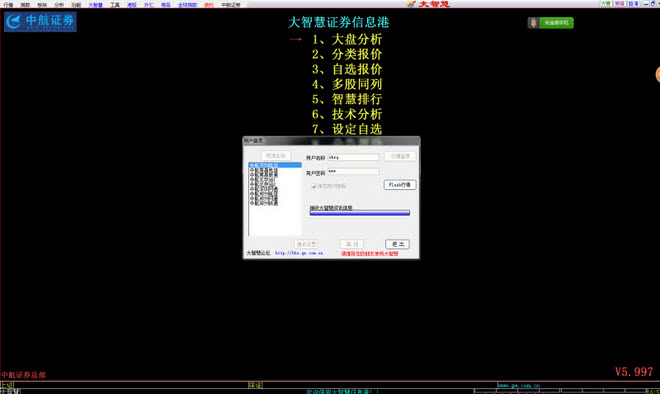The image size is (660, 394).
Task: Click the 退出 button in the login dialog
Action: tap(397, 244)
